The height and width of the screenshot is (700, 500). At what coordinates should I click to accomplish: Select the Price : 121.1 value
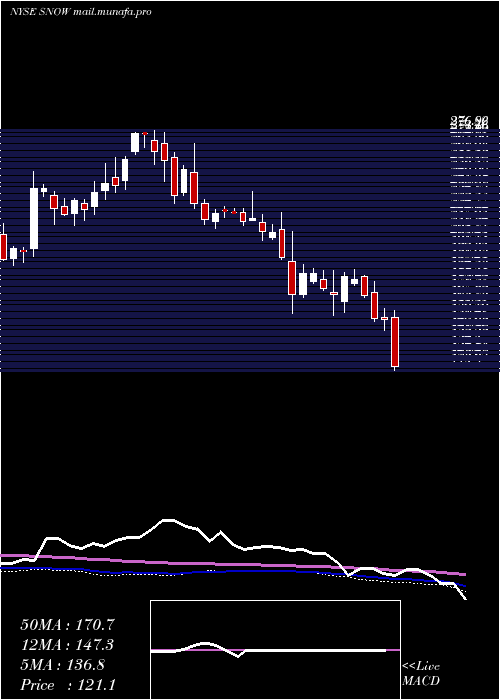[68, 685]
